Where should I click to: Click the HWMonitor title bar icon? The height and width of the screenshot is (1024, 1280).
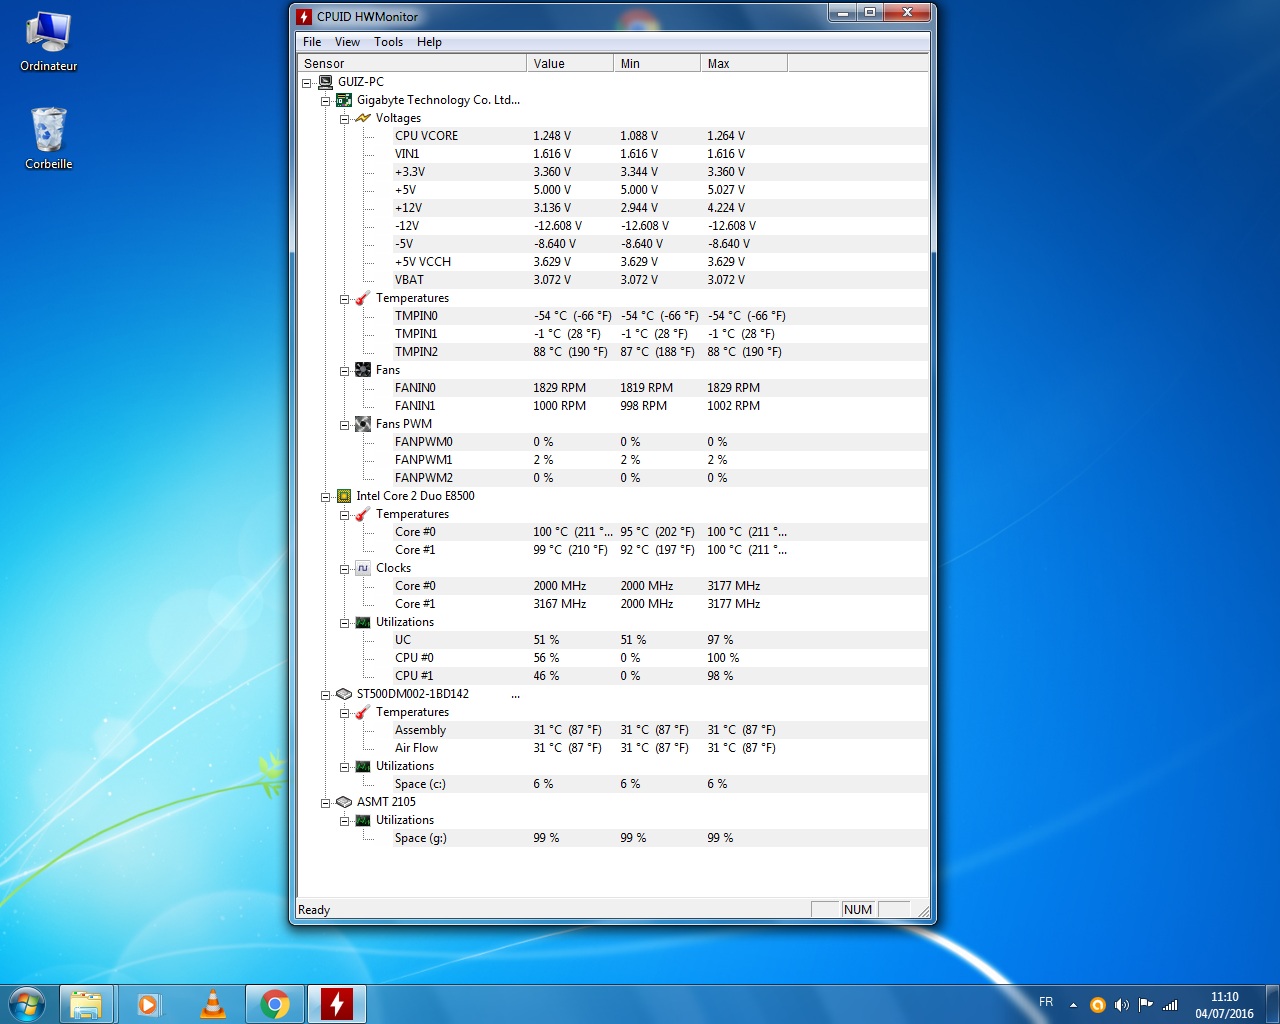click(x=304, y=16)
